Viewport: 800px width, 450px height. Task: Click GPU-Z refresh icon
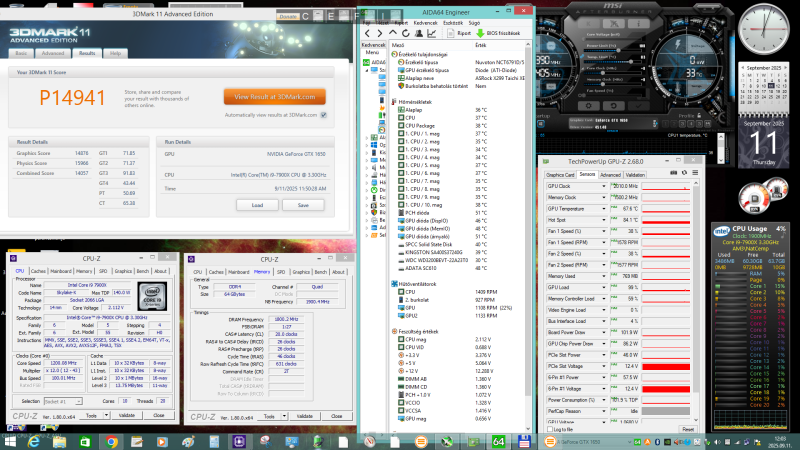[x=684, y=173]
